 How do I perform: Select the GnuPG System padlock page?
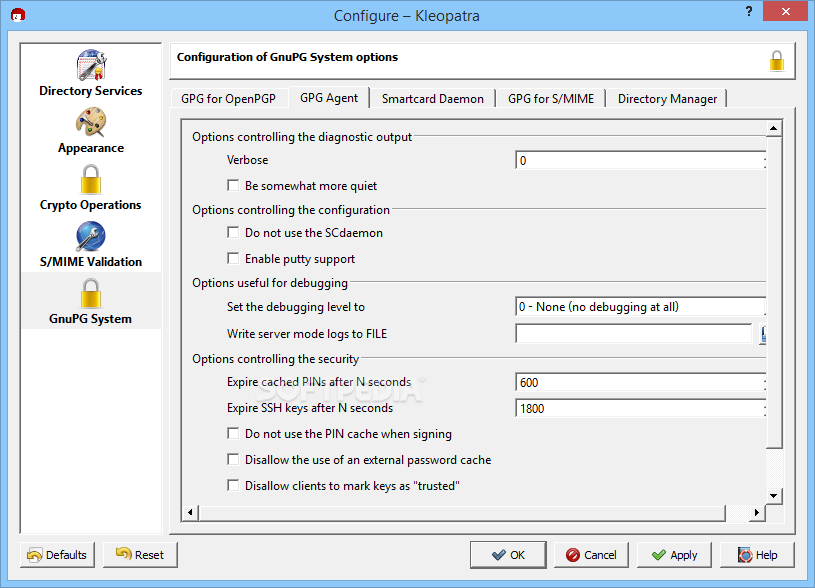click(x=91, y=301)
